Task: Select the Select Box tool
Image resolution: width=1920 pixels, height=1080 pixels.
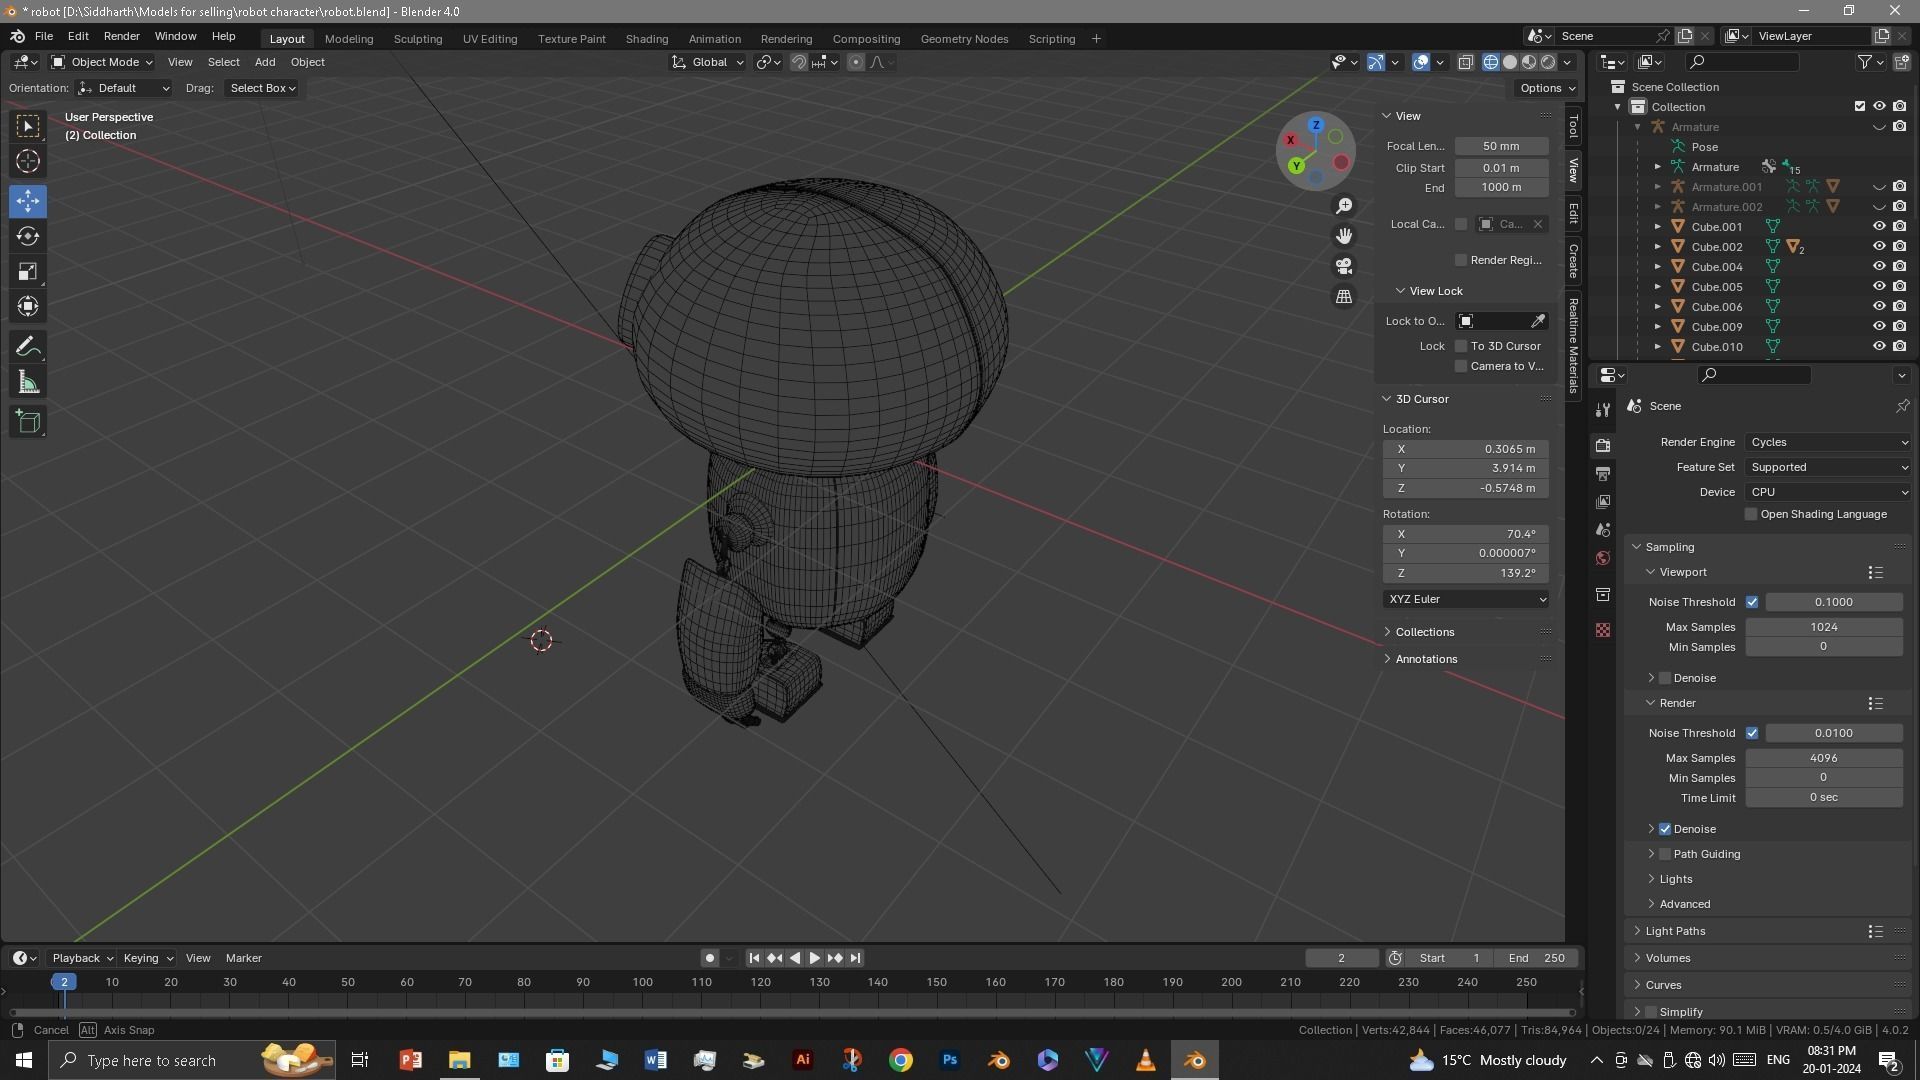Action: tap(28, 126)
